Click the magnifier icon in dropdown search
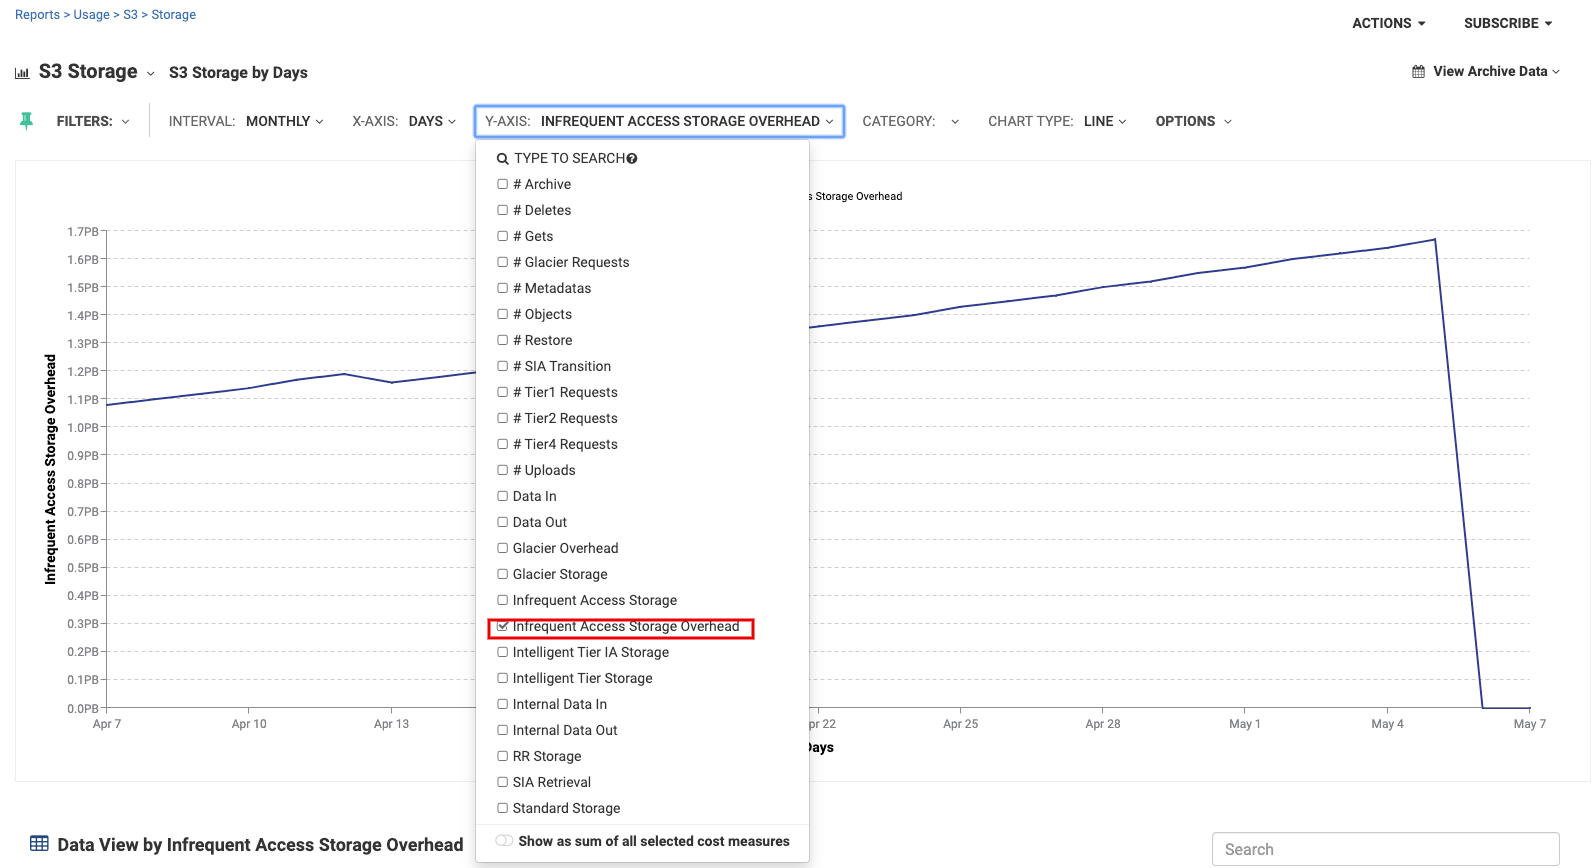 pyautogui.click(x=503, y=159)
